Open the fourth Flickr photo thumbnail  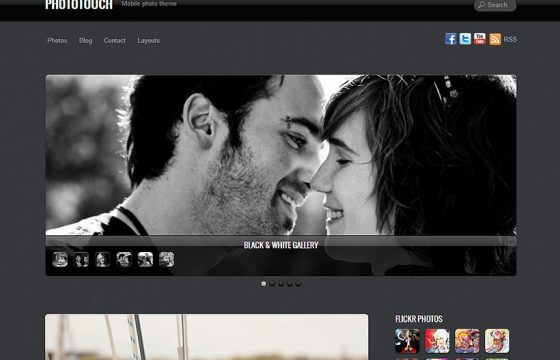497,341
